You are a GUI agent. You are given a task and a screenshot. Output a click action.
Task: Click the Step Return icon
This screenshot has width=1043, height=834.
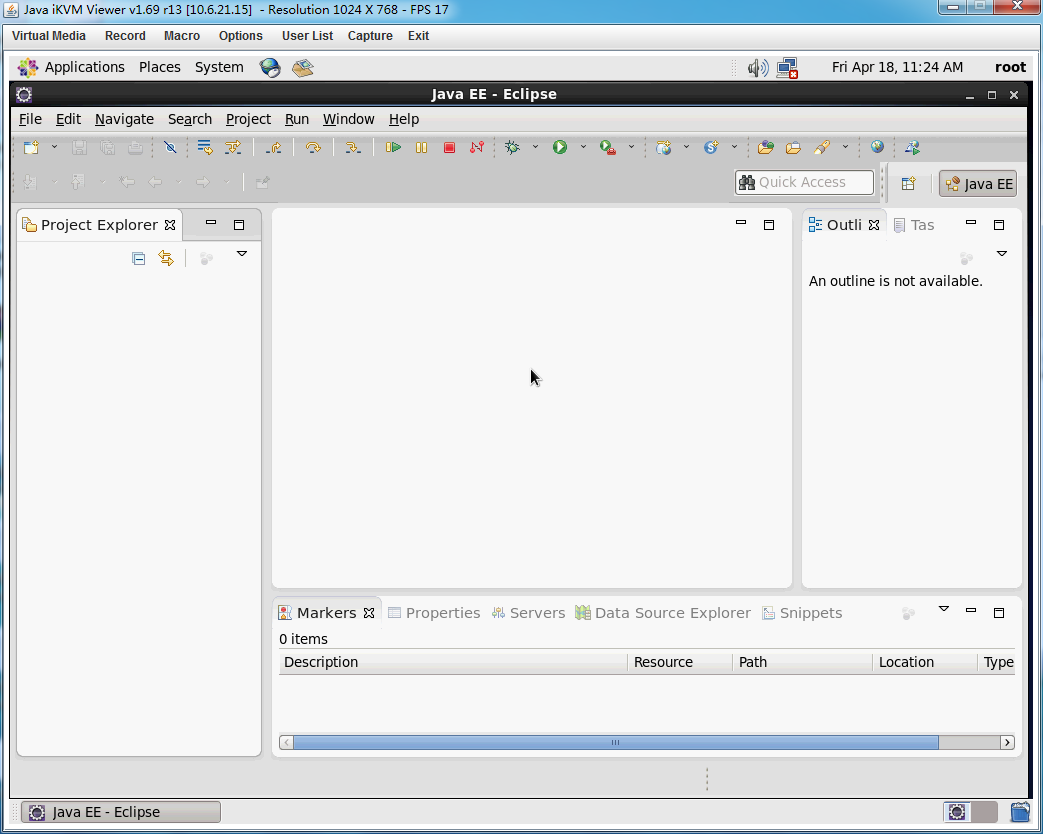point(273,148)
